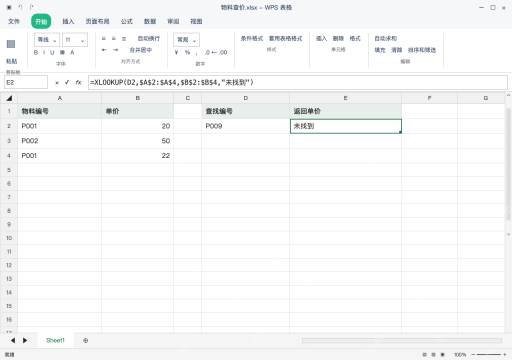512x360 pixels.
Task: Click the XLOOKUP formula bar
Action: point(298,82)
